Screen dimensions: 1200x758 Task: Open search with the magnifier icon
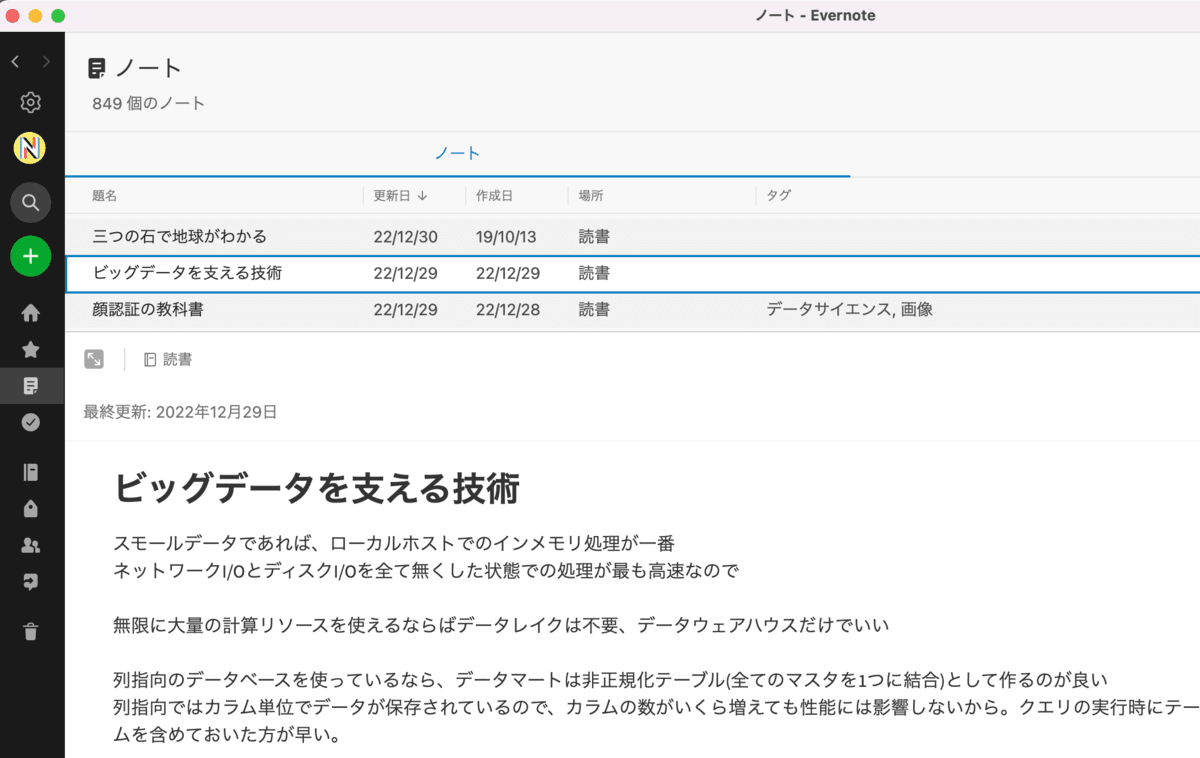(31, 203)
